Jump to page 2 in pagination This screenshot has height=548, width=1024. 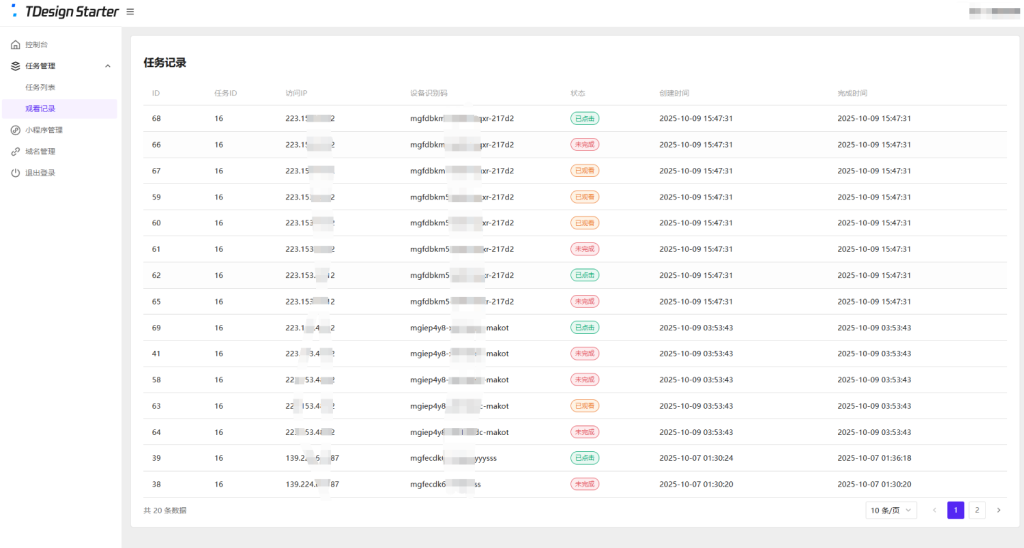click(x=977, y=510)
